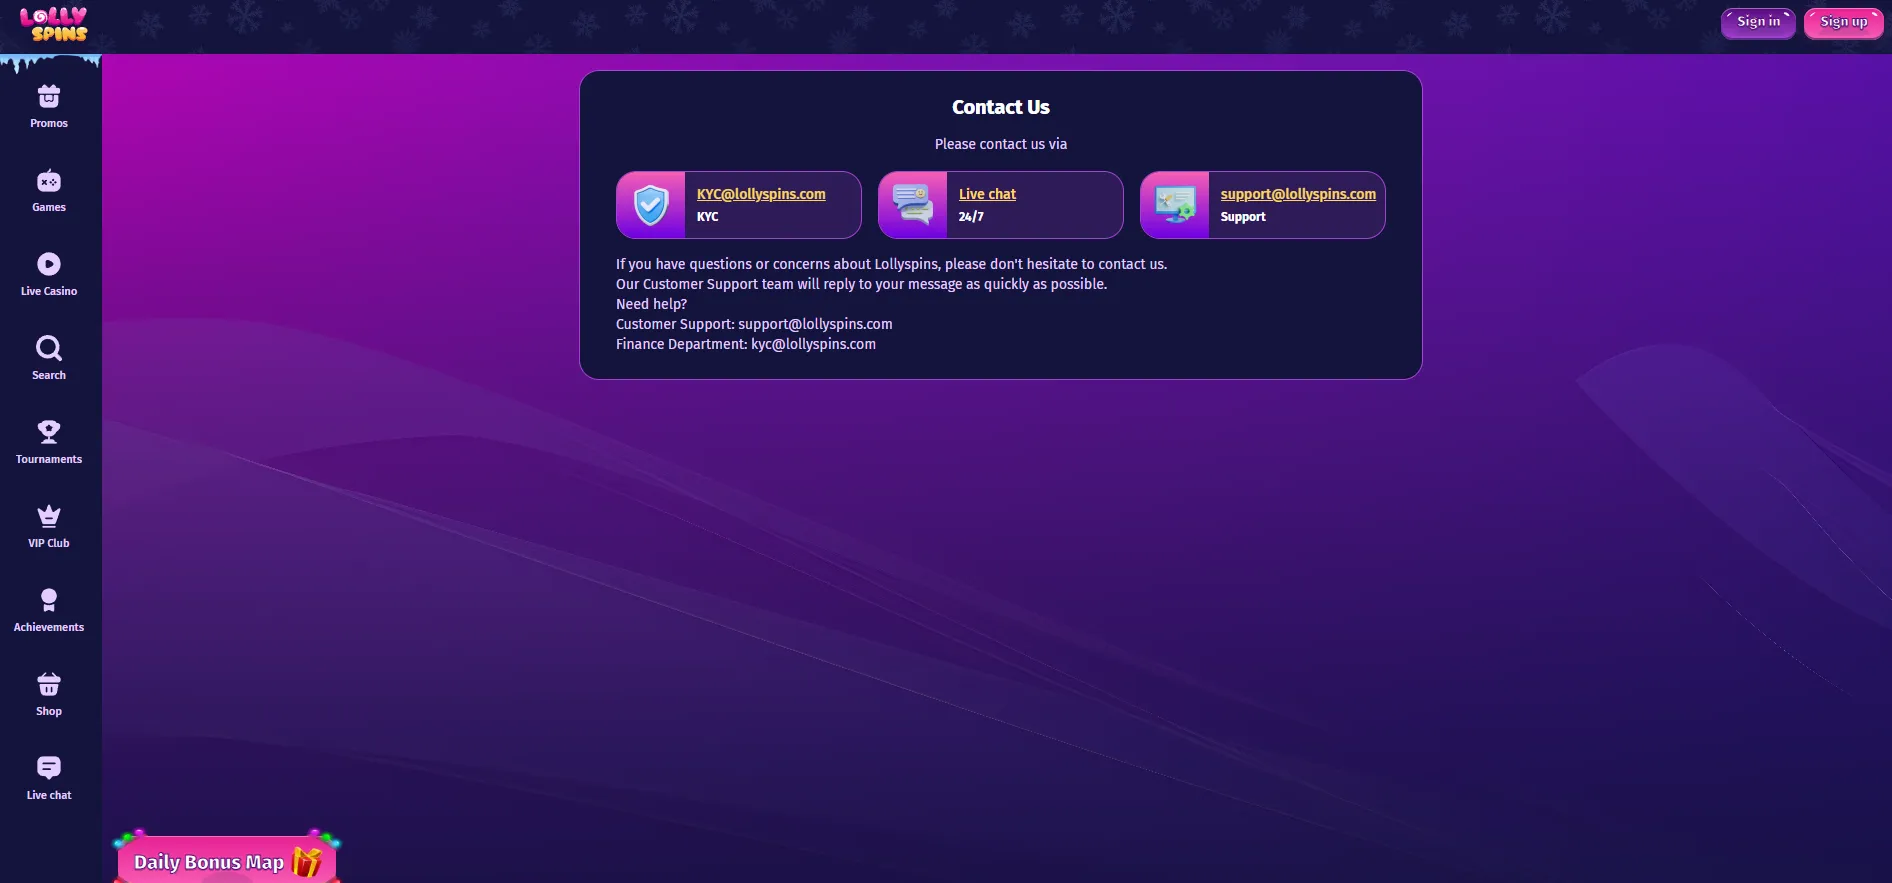
Task: Click the Support monitor icon
Action: pos(1175,205)
